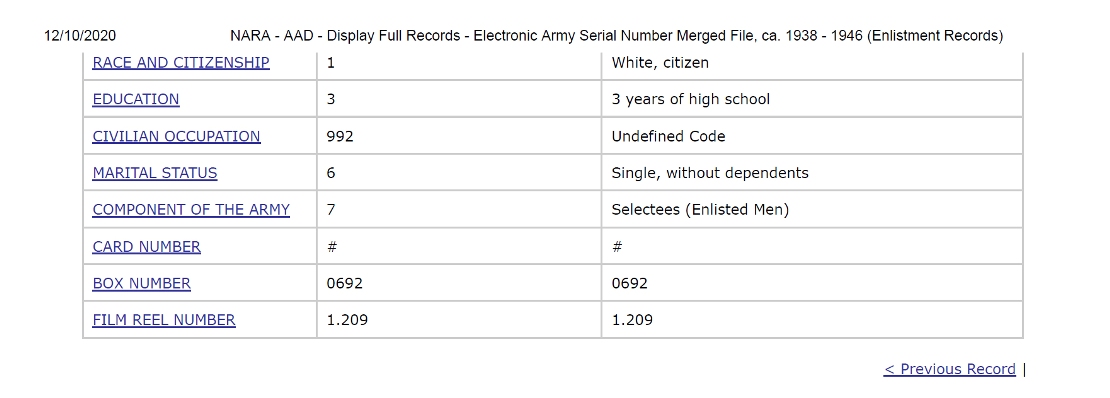This screenshot has height=398, width=1110.
Task: Go to the Previous Record
Action: pos(949,369)
